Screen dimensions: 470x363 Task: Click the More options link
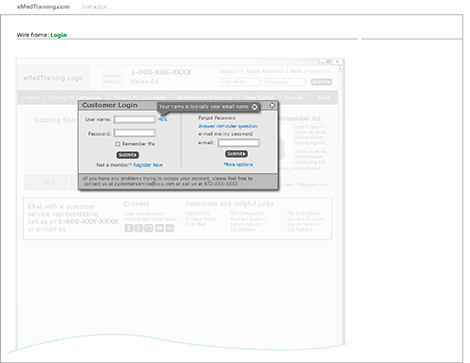tap(238, 164)
